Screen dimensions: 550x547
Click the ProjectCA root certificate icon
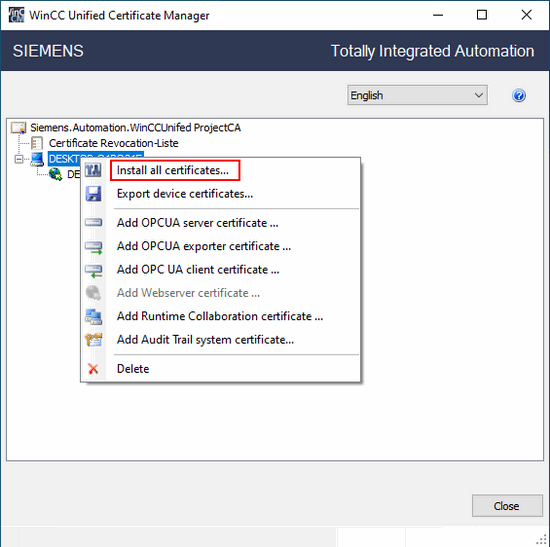point(19,128)
